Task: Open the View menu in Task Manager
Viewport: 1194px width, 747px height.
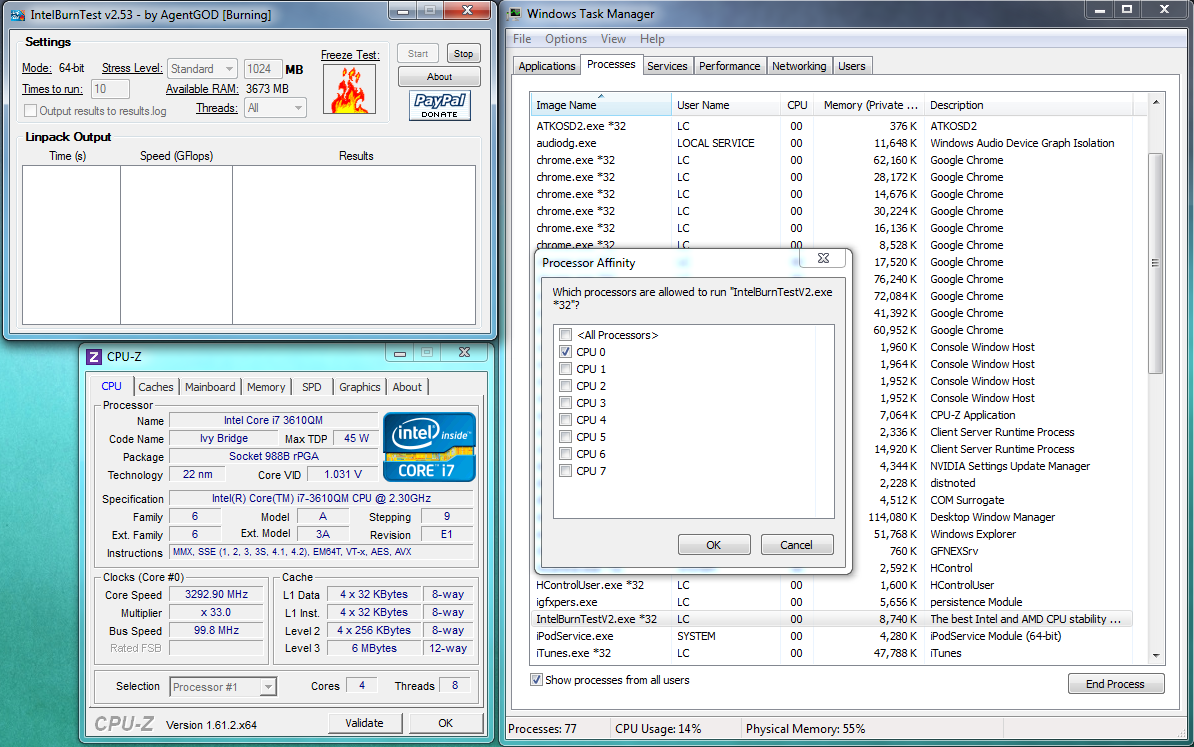Action: (613, 39)
